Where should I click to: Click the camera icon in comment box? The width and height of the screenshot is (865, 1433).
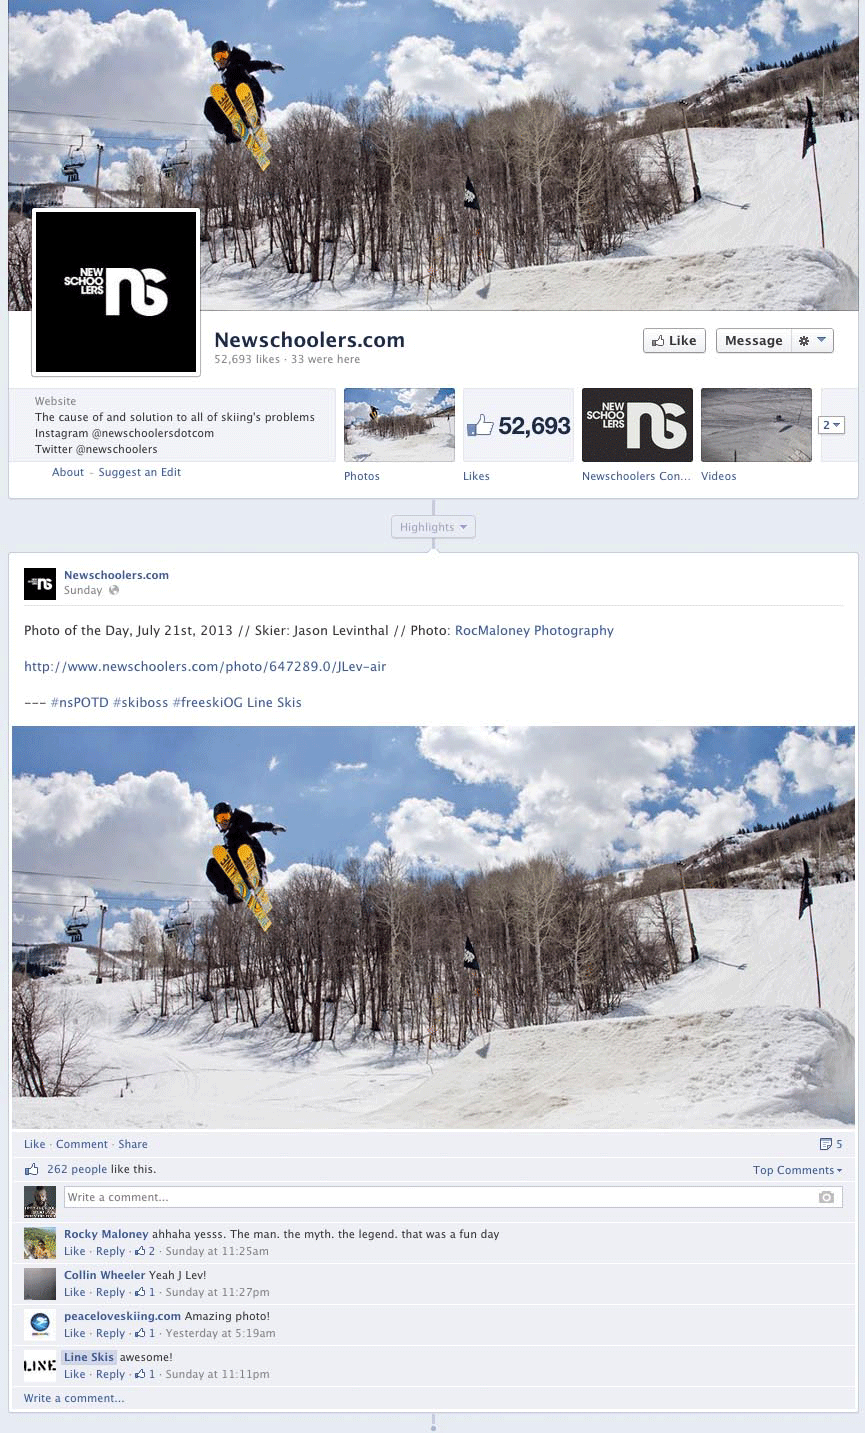(826, 1197)
